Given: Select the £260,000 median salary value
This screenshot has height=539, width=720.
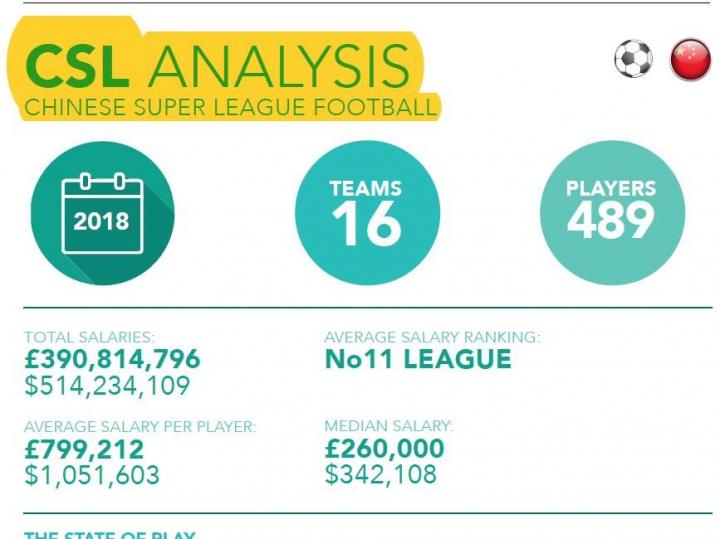Looking at the screenshot, I should pos(385,449).
